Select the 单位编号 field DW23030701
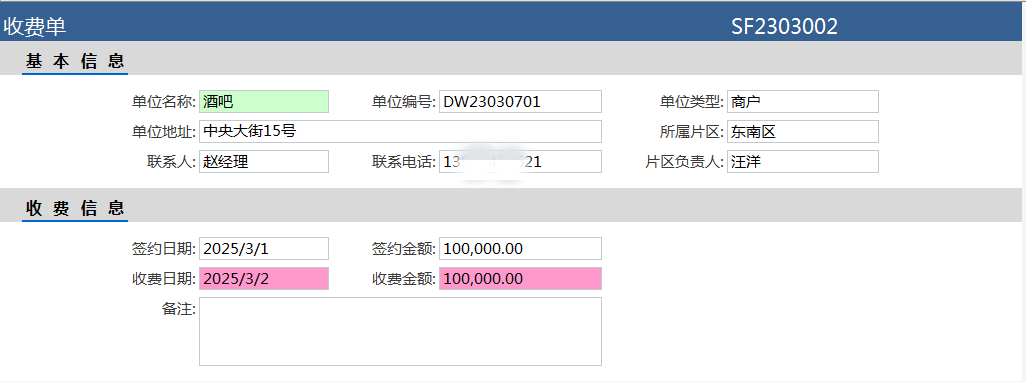The width and height of the screenshot is (1026, 382). 520,101
